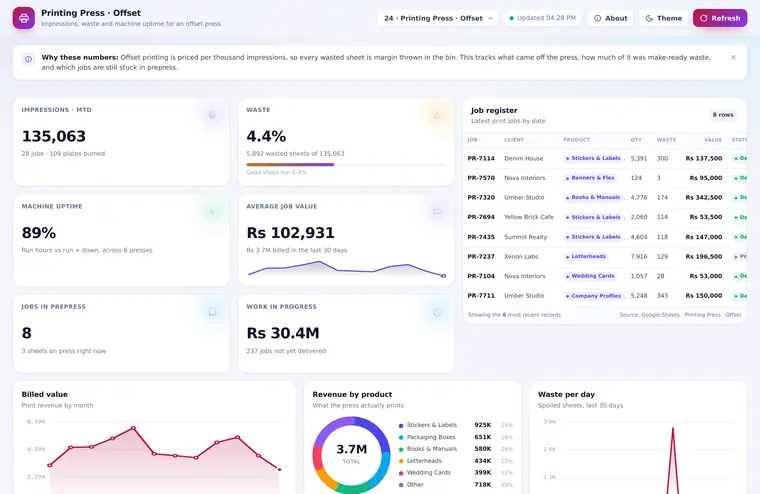Click the VALUE column header
Image resolution: width=760 pixels, height=494 pixels.
713,140
